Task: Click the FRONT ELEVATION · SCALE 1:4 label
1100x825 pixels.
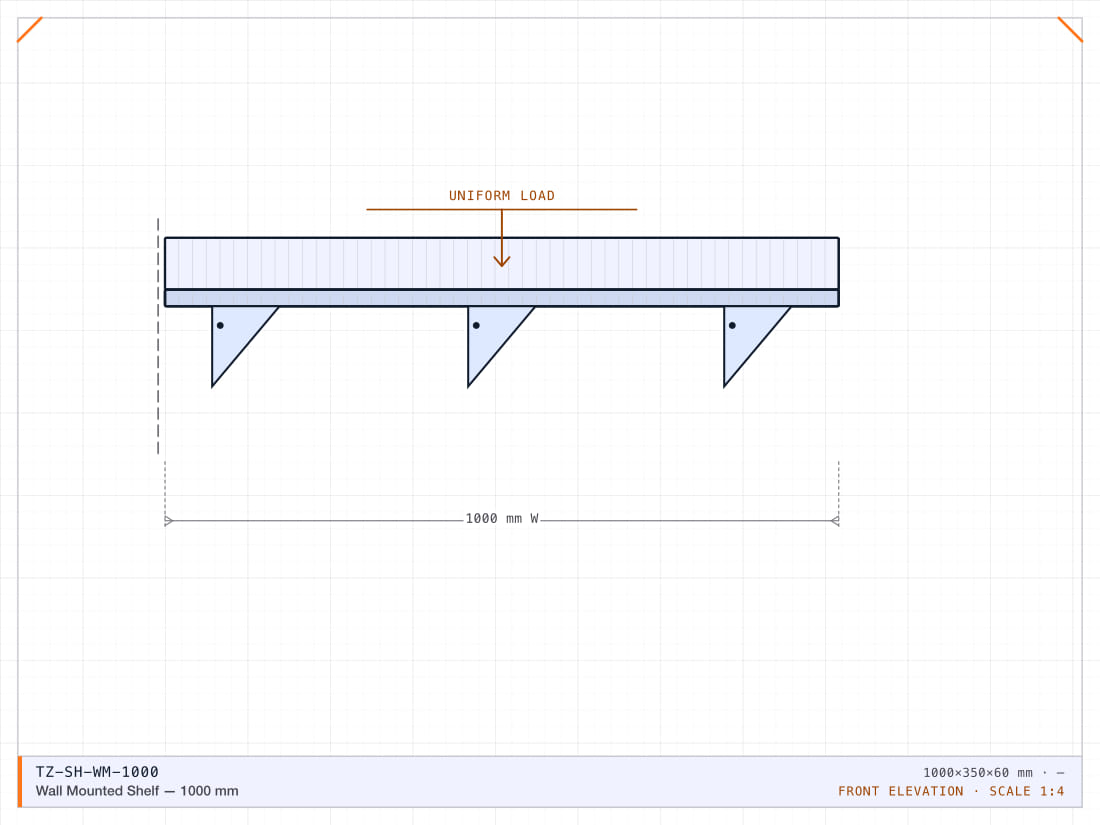Action: pos(951,791)
